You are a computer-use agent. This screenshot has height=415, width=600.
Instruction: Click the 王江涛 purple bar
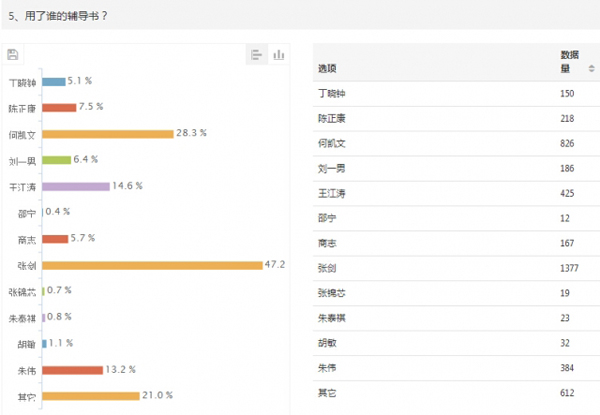tap(76, 187)
